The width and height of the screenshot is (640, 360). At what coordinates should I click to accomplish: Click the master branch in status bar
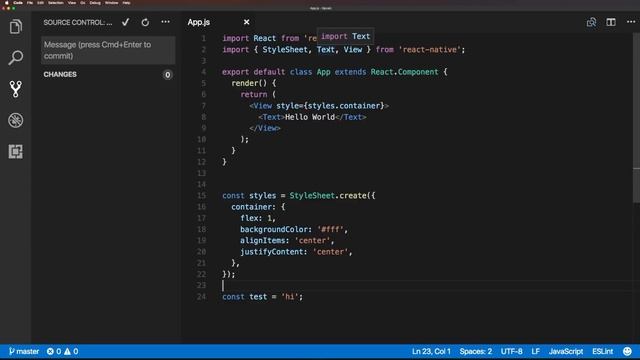coord(24,351)
